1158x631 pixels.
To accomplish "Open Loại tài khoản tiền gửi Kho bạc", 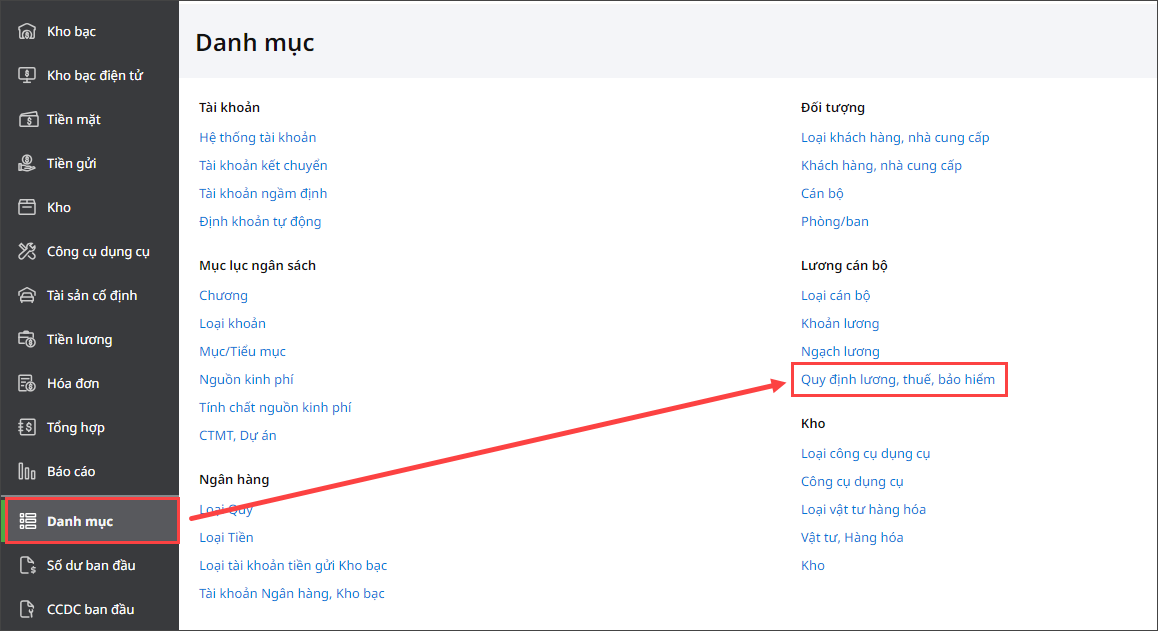I will tap(292, 566).
